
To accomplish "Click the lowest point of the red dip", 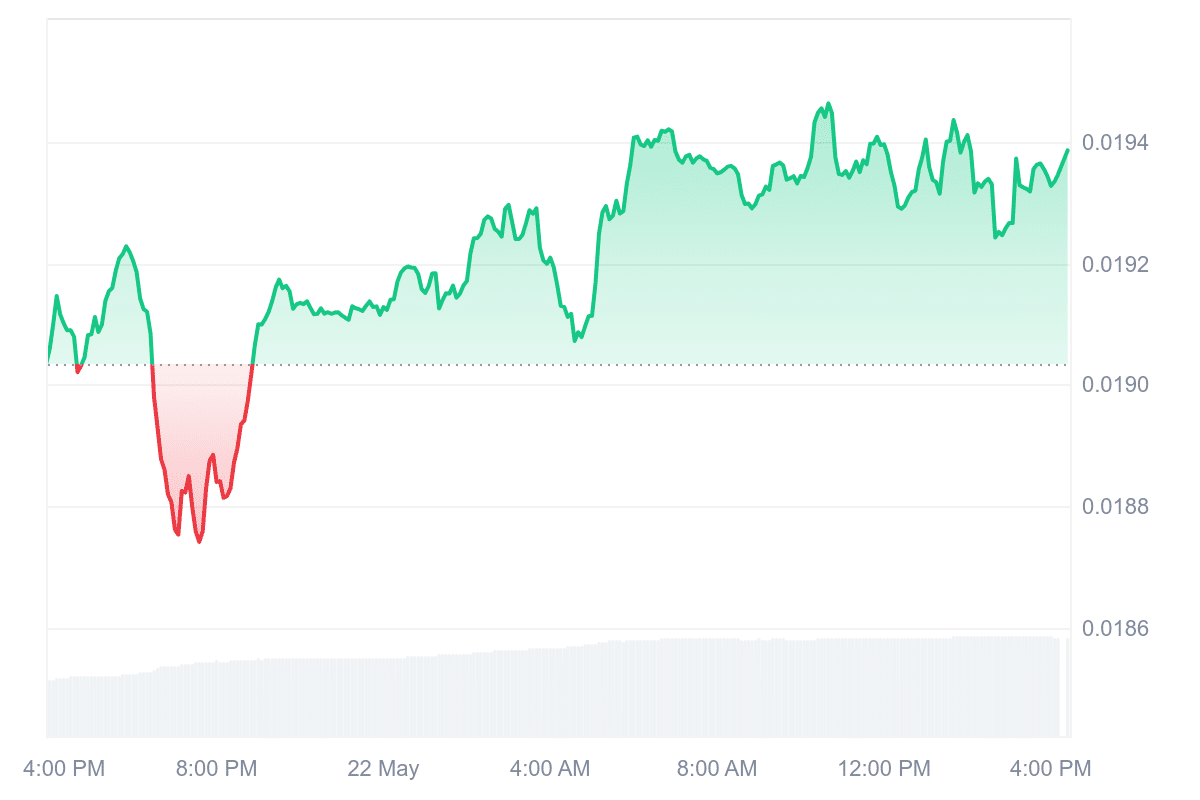I will (x=199, y=542).
